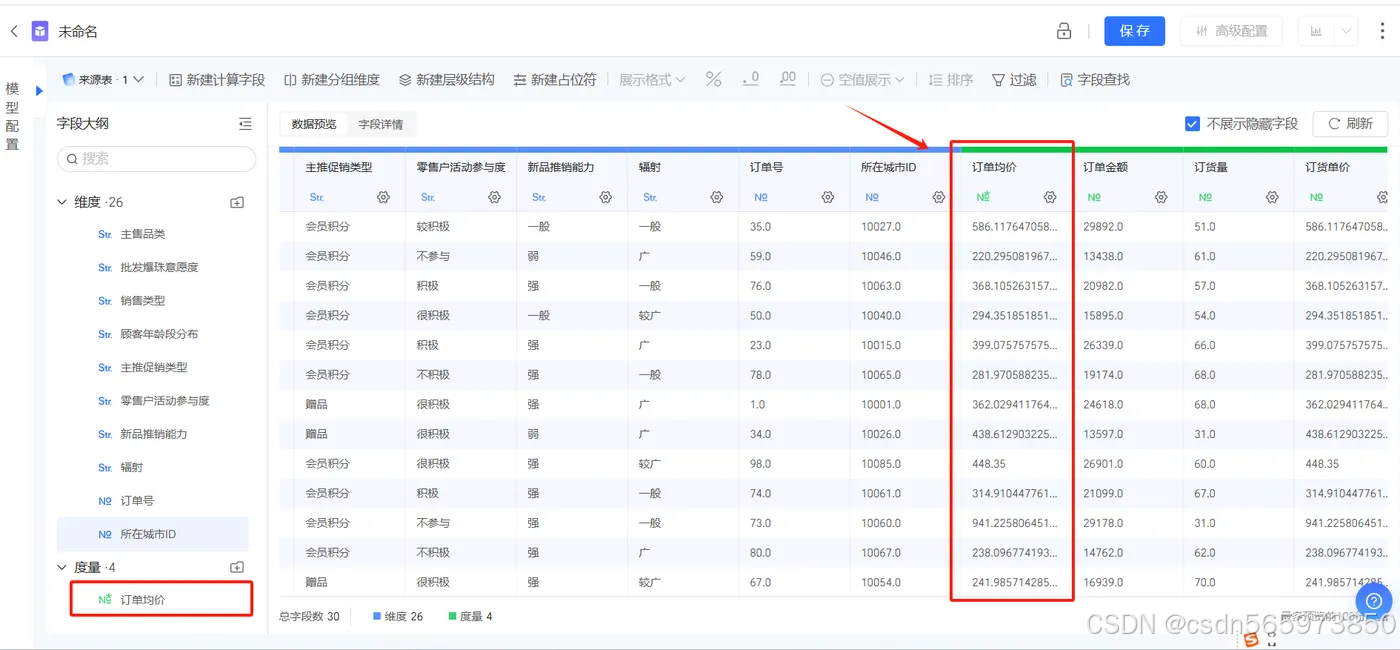Screen dimensions: 1400x650
Task: Click add-folder icon beside 度量
Action: click(237, 567)
